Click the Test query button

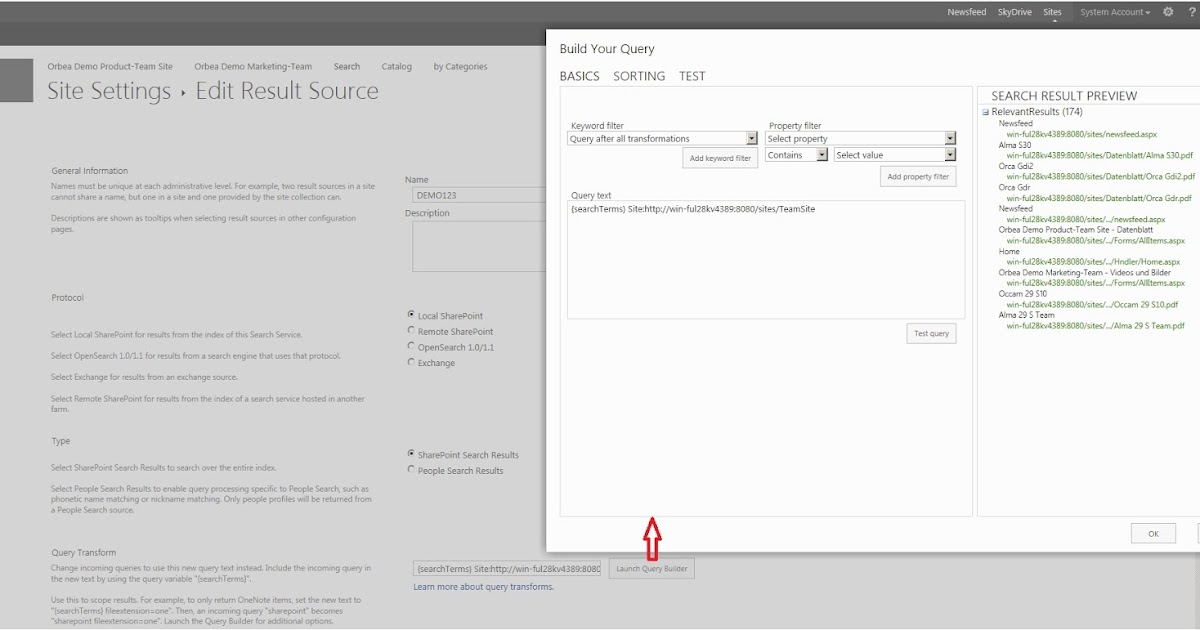click(931, 333)
